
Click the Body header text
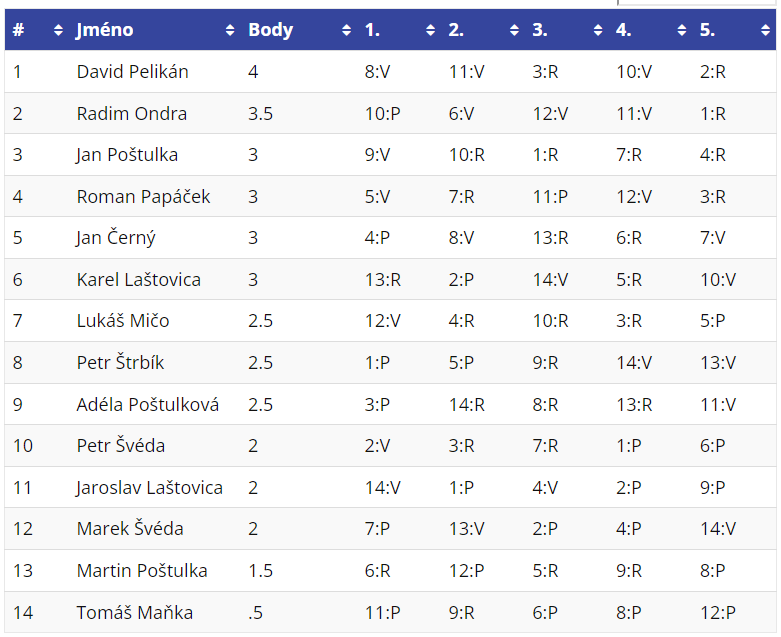[x=270, y=30]
